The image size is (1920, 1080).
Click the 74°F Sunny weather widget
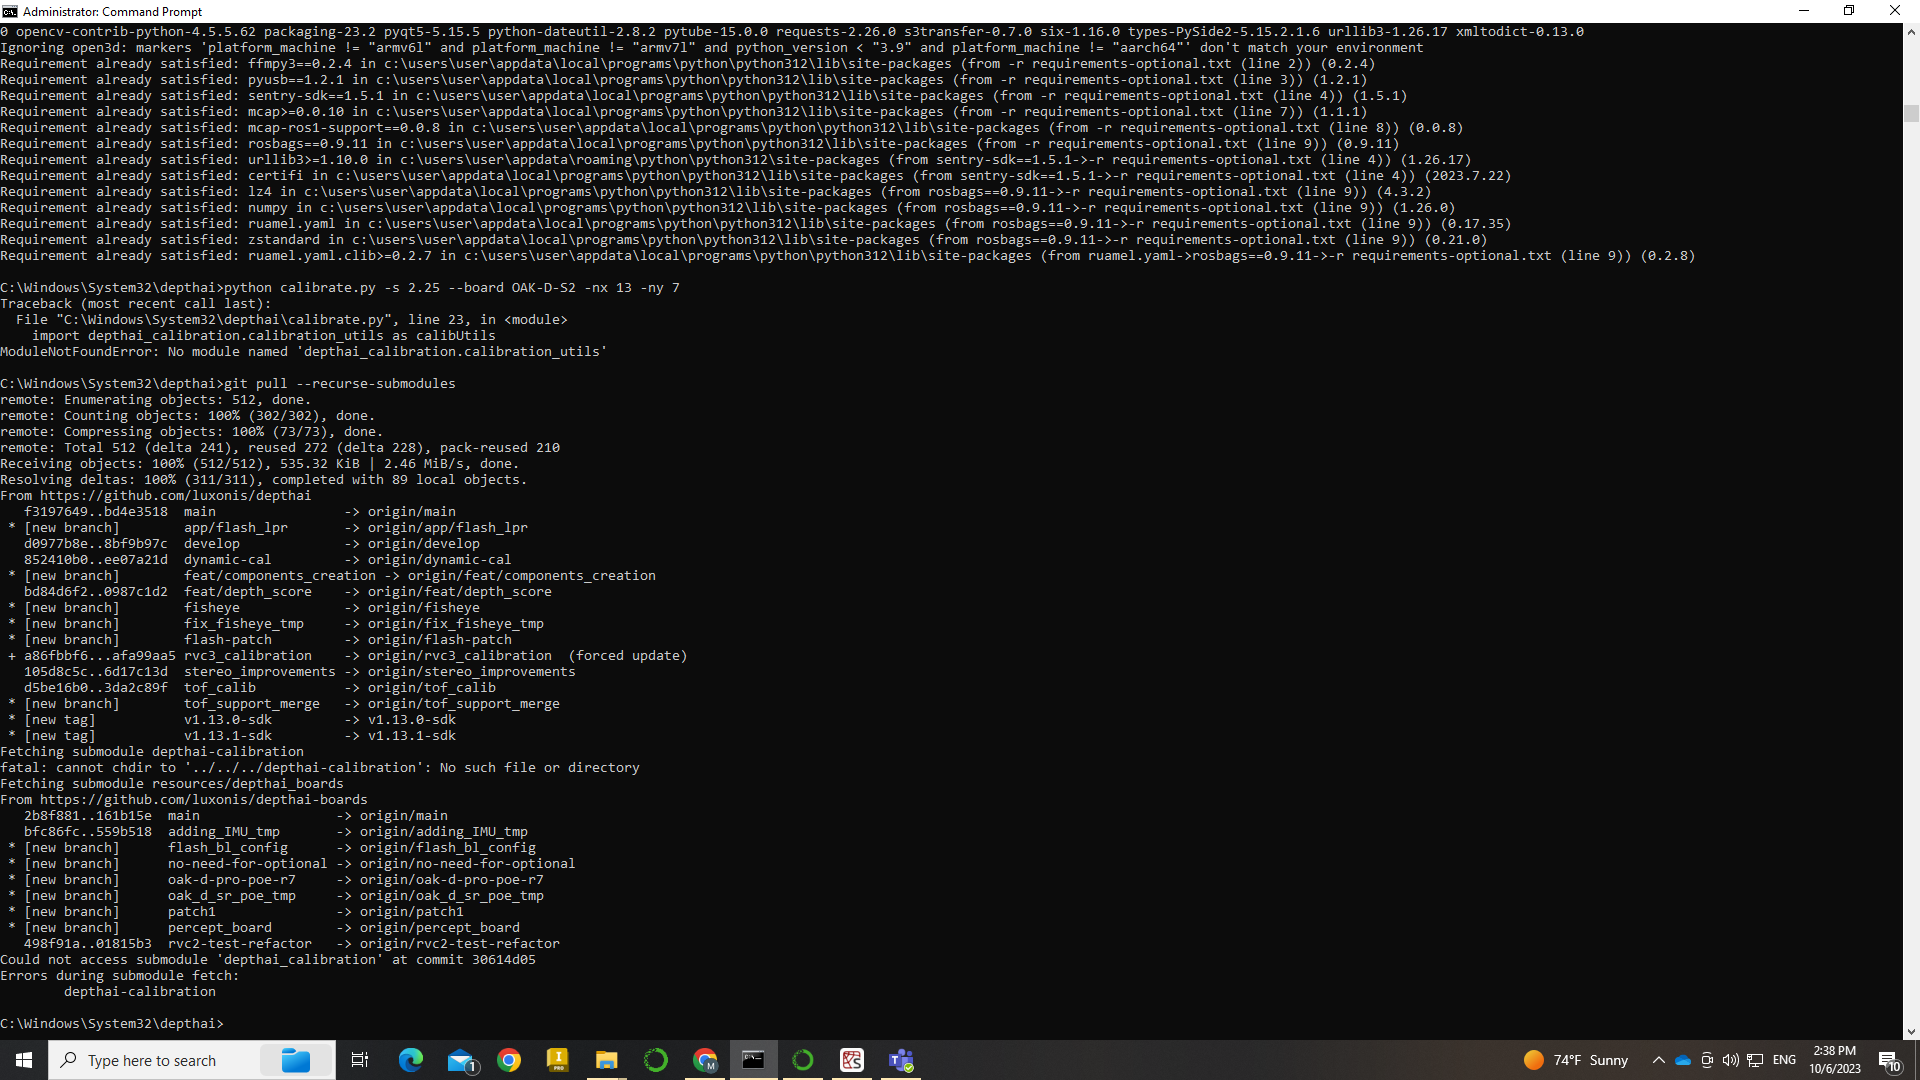[1576, 1060]
